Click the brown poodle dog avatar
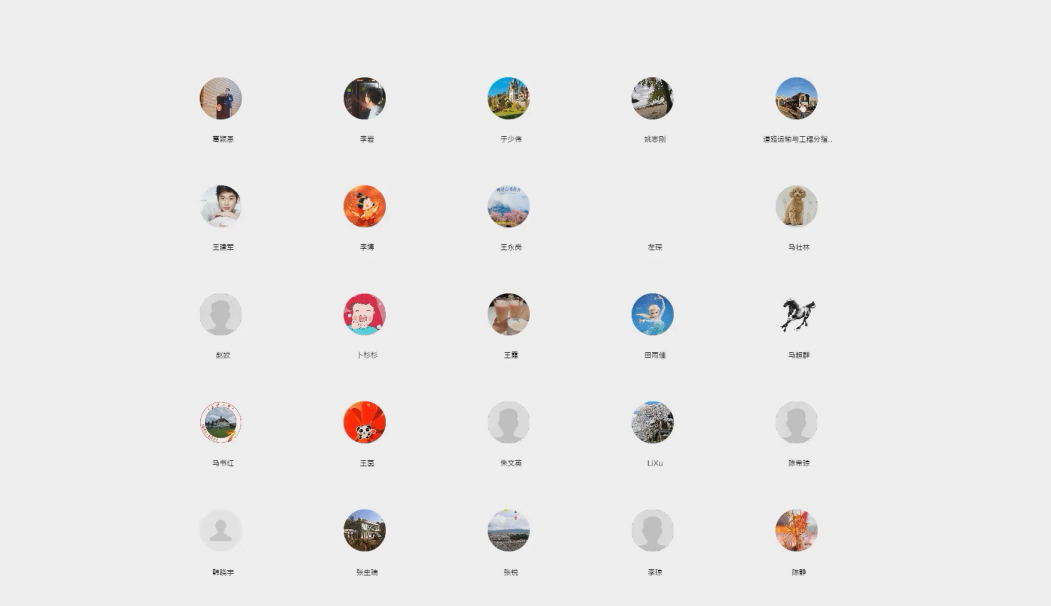 click(x=796, y=207)
